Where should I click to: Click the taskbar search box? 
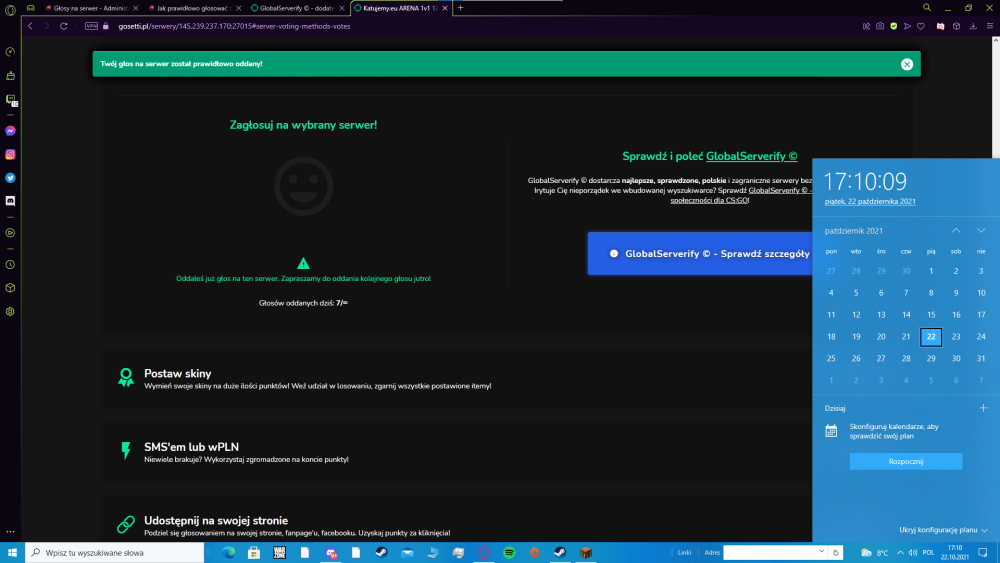tap(115, 553)
